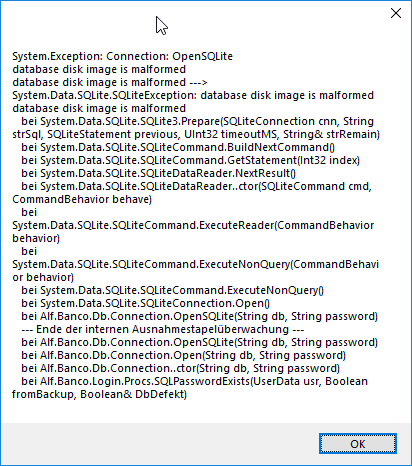Image resolution: width=412 pixels, height=466 pixels.
Task: Click the Login.Procs.SQLPasswordExists line
Action: click(195, 381)
